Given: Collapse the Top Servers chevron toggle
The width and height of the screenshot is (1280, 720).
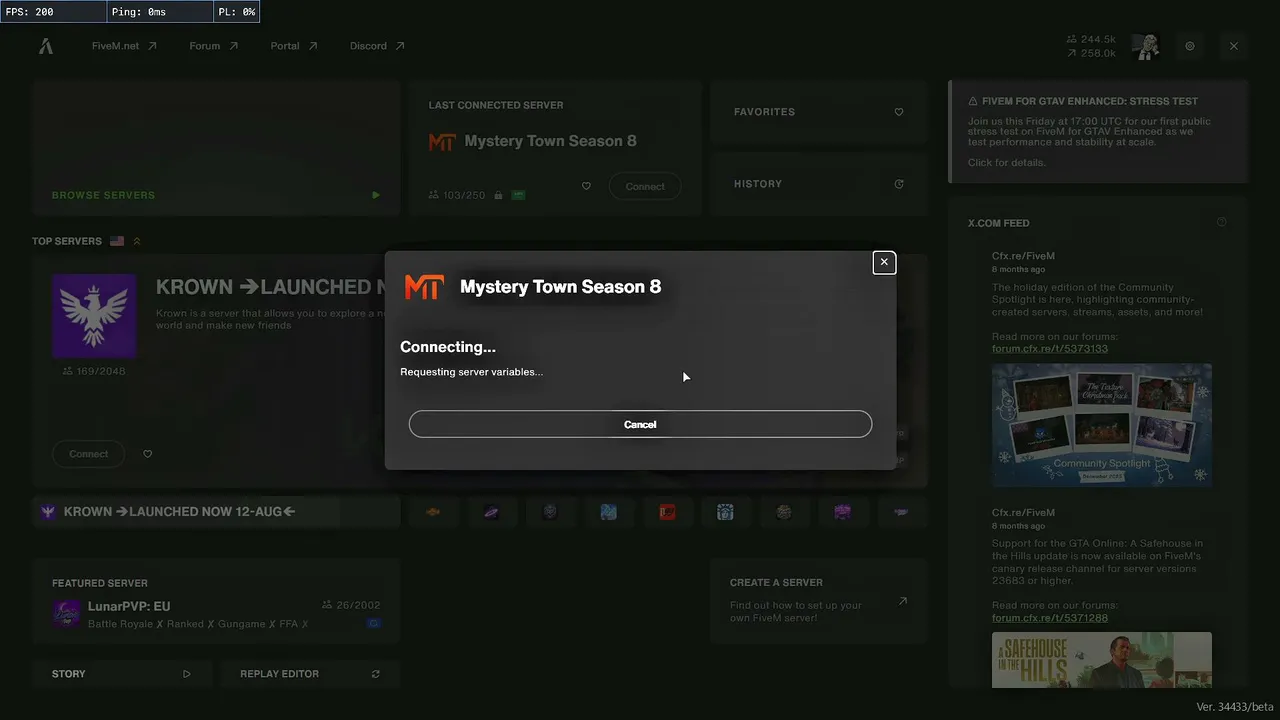Looking at the screenshot, I should (137, 241).
